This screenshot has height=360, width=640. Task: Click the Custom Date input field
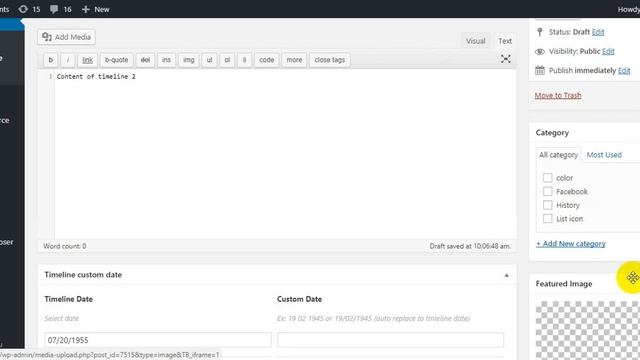tap(391, 340)
